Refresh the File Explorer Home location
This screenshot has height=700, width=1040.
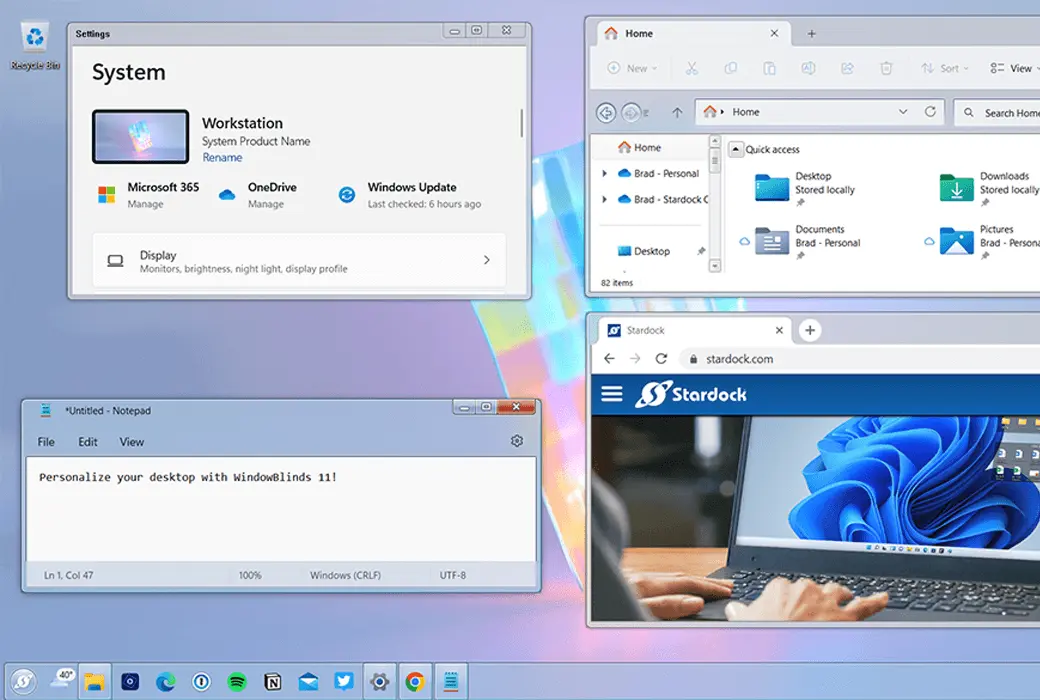tap(930, 111)
